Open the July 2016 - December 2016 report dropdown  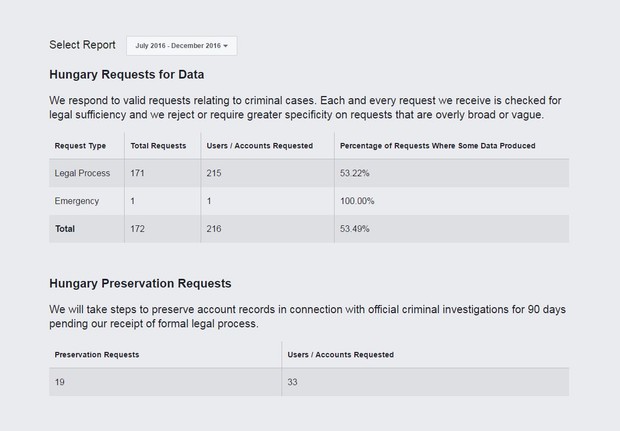[181, 46]
